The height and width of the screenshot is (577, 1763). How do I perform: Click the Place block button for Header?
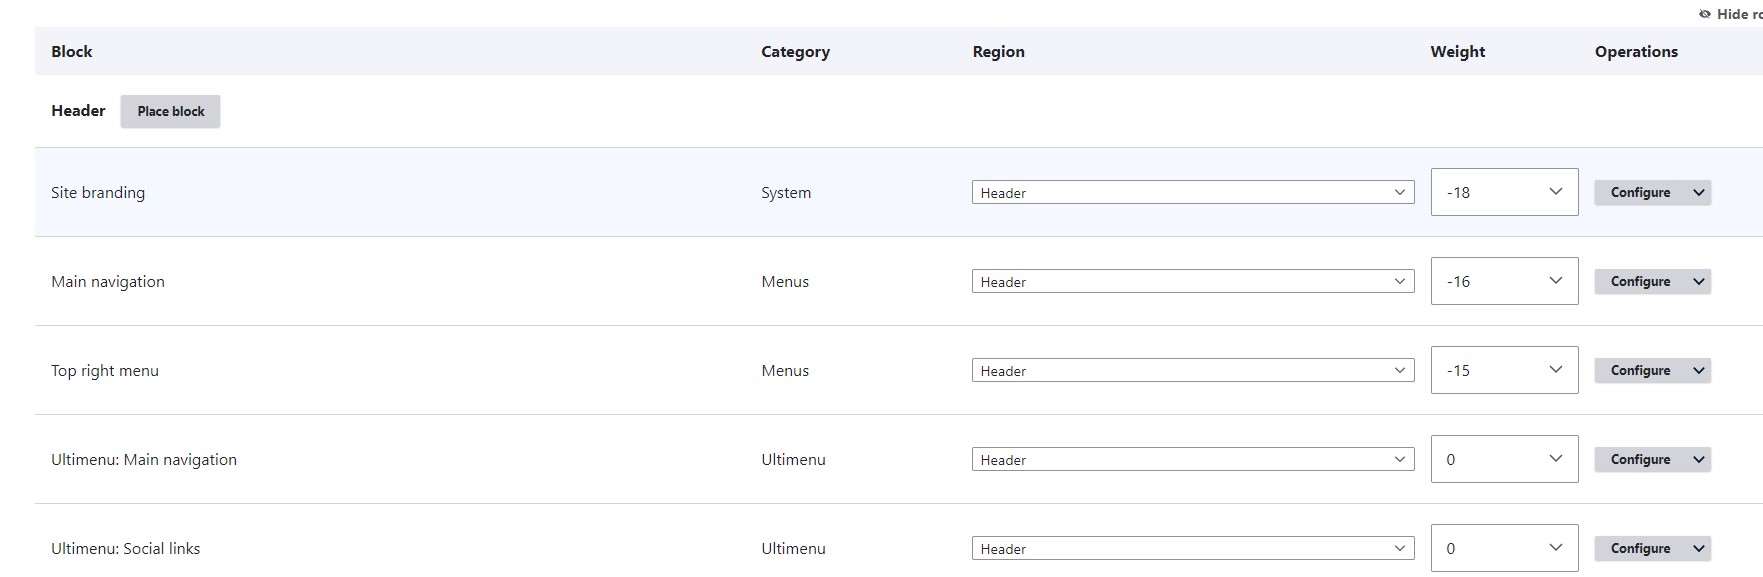(x=170, y=111)
